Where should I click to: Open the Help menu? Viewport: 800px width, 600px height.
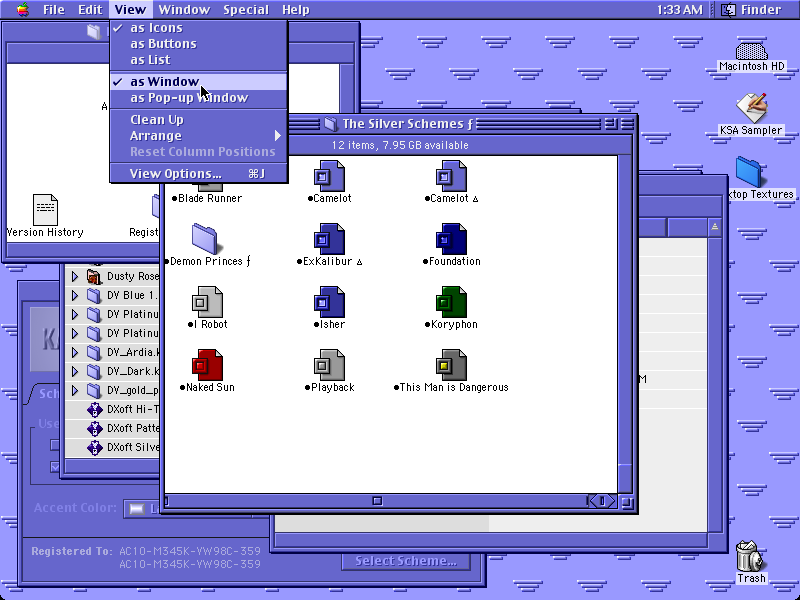click(296, 10)
